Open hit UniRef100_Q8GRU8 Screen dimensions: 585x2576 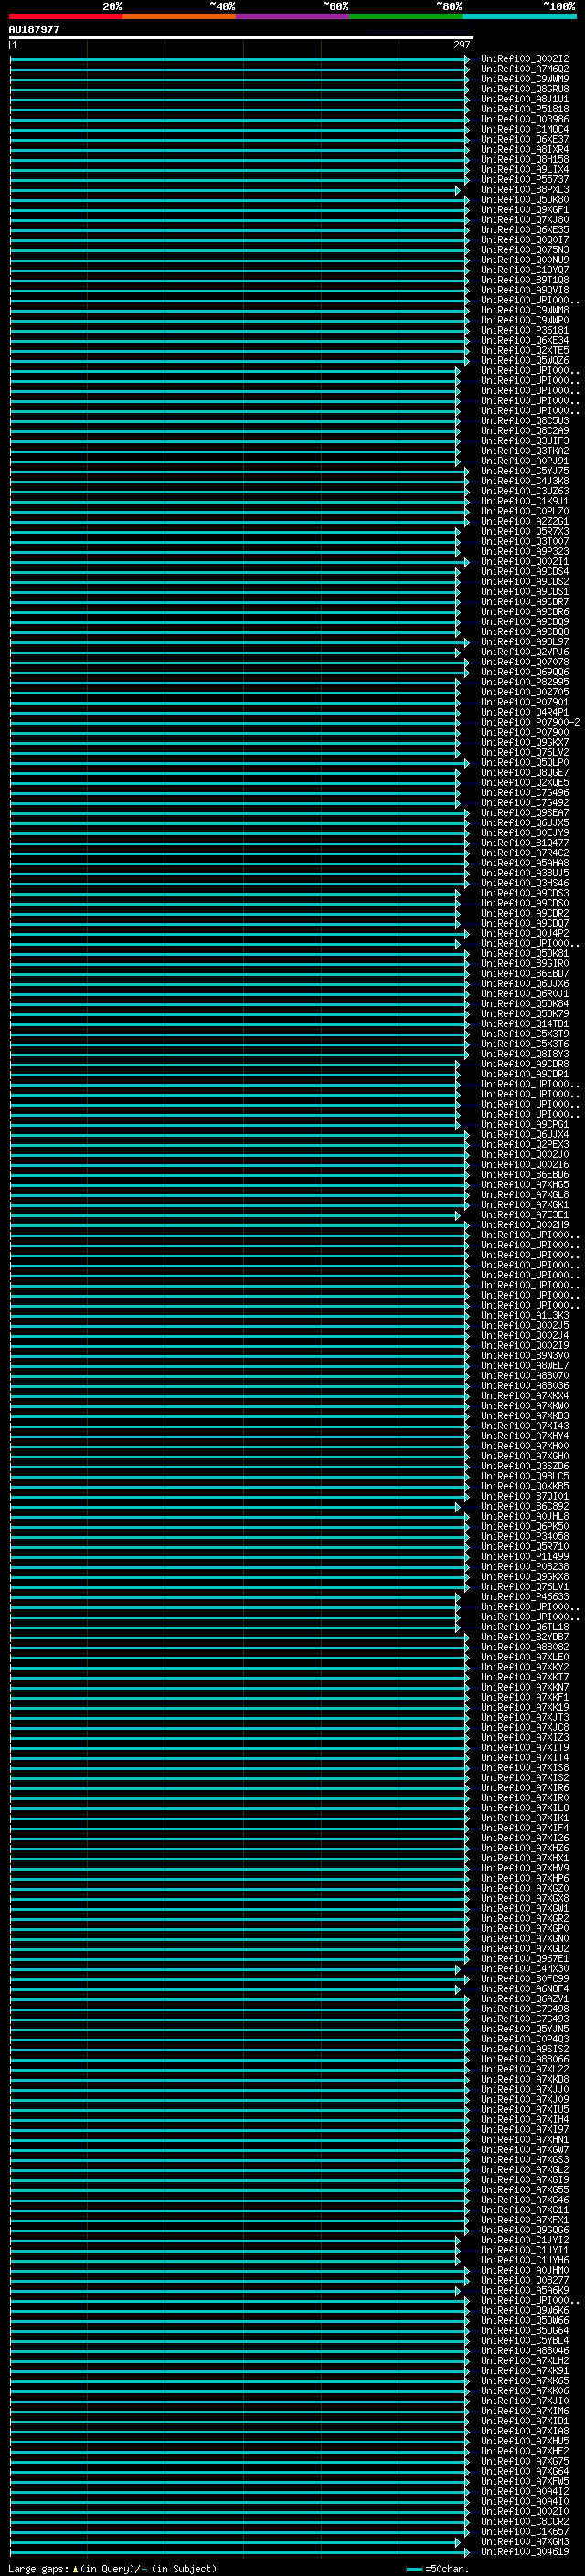(x=524, y=89)
